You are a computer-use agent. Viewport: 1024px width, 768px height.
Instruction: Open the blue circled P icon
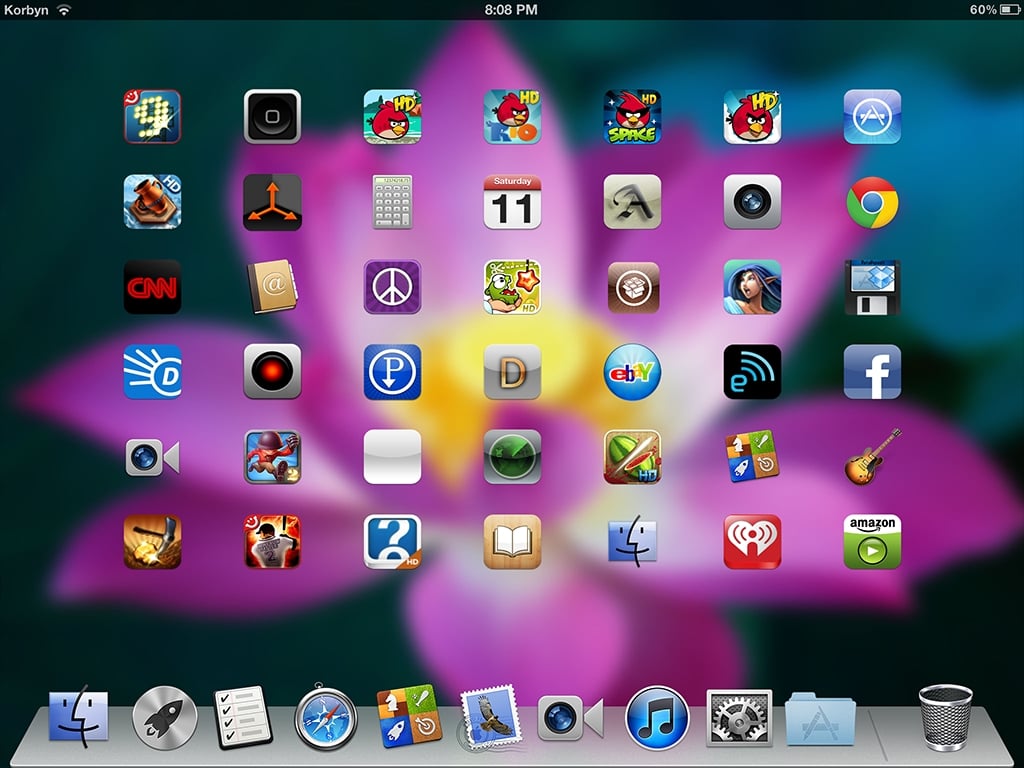tap(392, 372)
